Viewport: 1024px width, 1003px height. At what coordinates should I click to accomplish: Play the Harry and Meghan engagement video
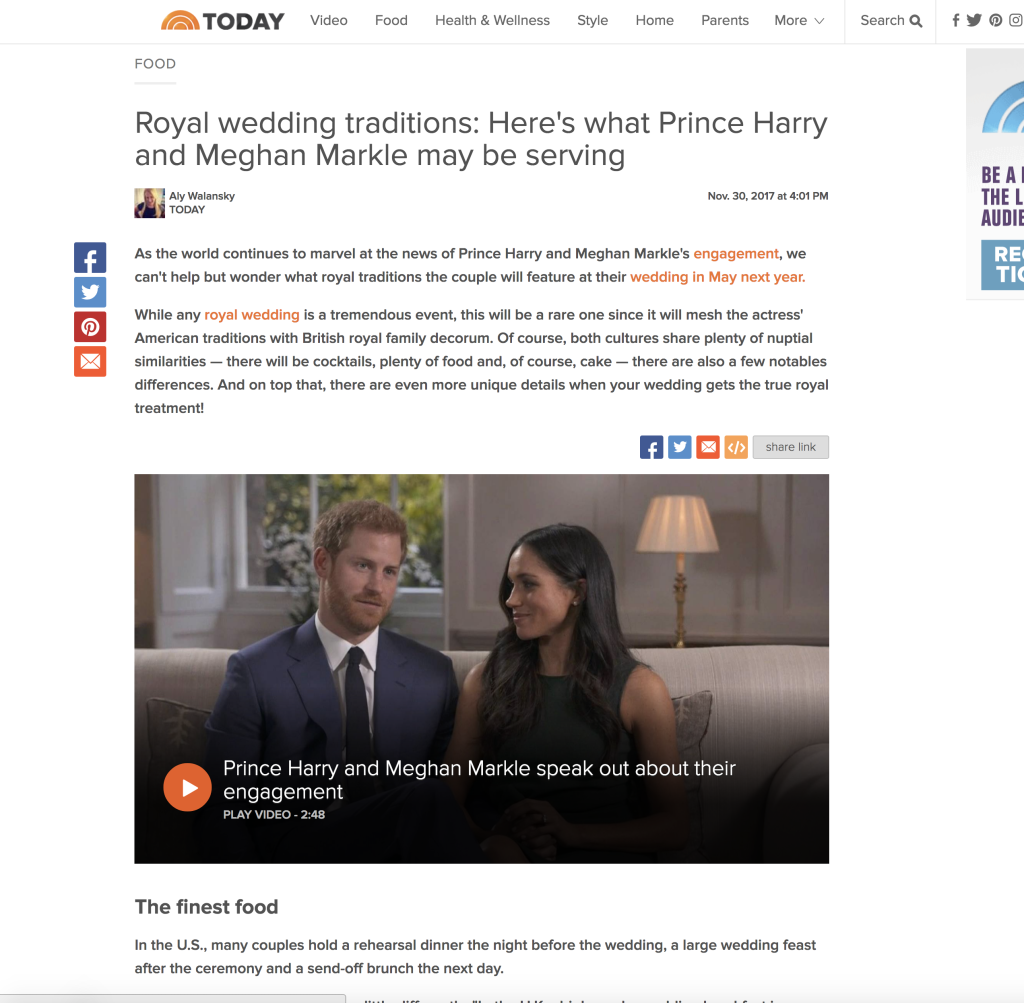pos(187,788)
